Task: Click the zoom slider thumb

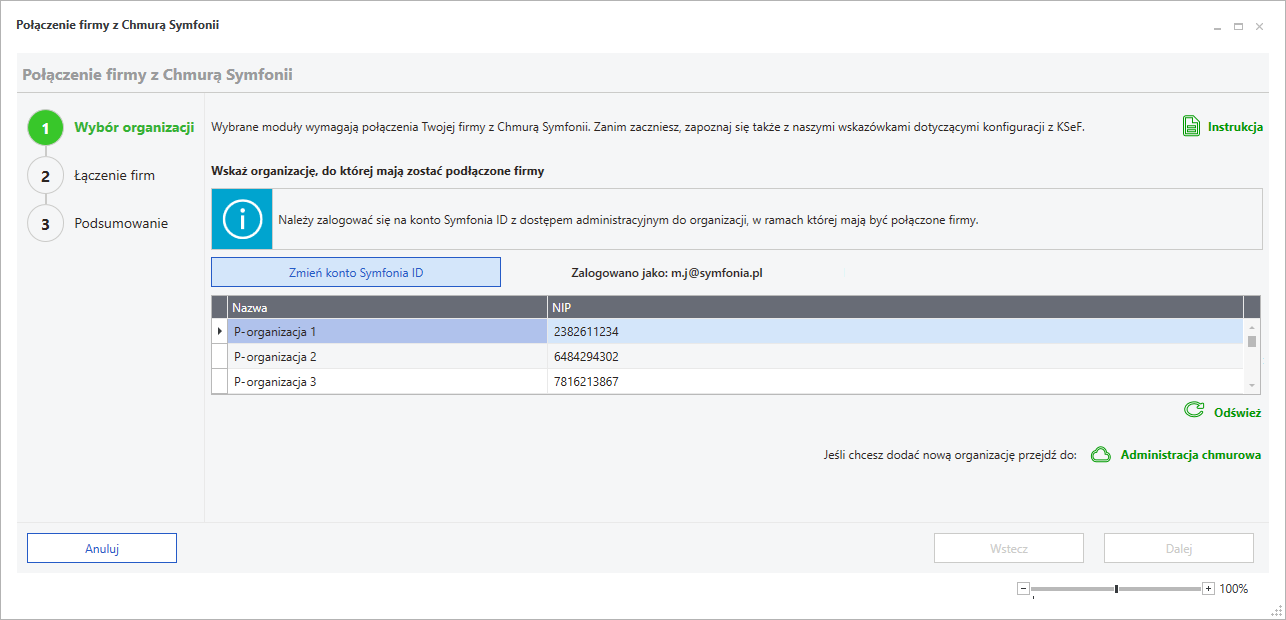Action: tap(1116, 589)
